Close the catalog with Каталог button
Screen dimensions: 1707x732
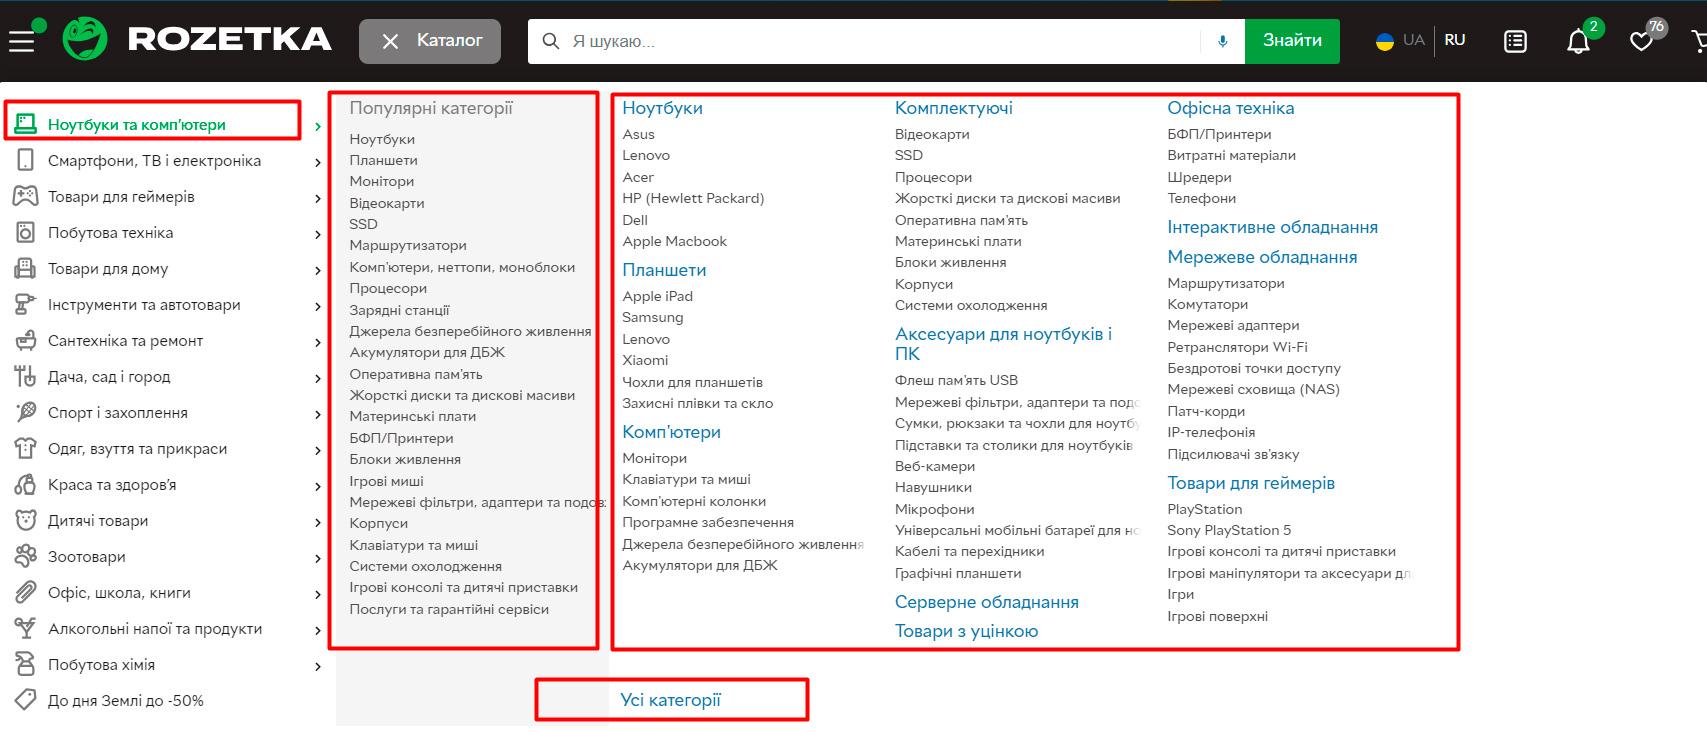pos(430,41)
